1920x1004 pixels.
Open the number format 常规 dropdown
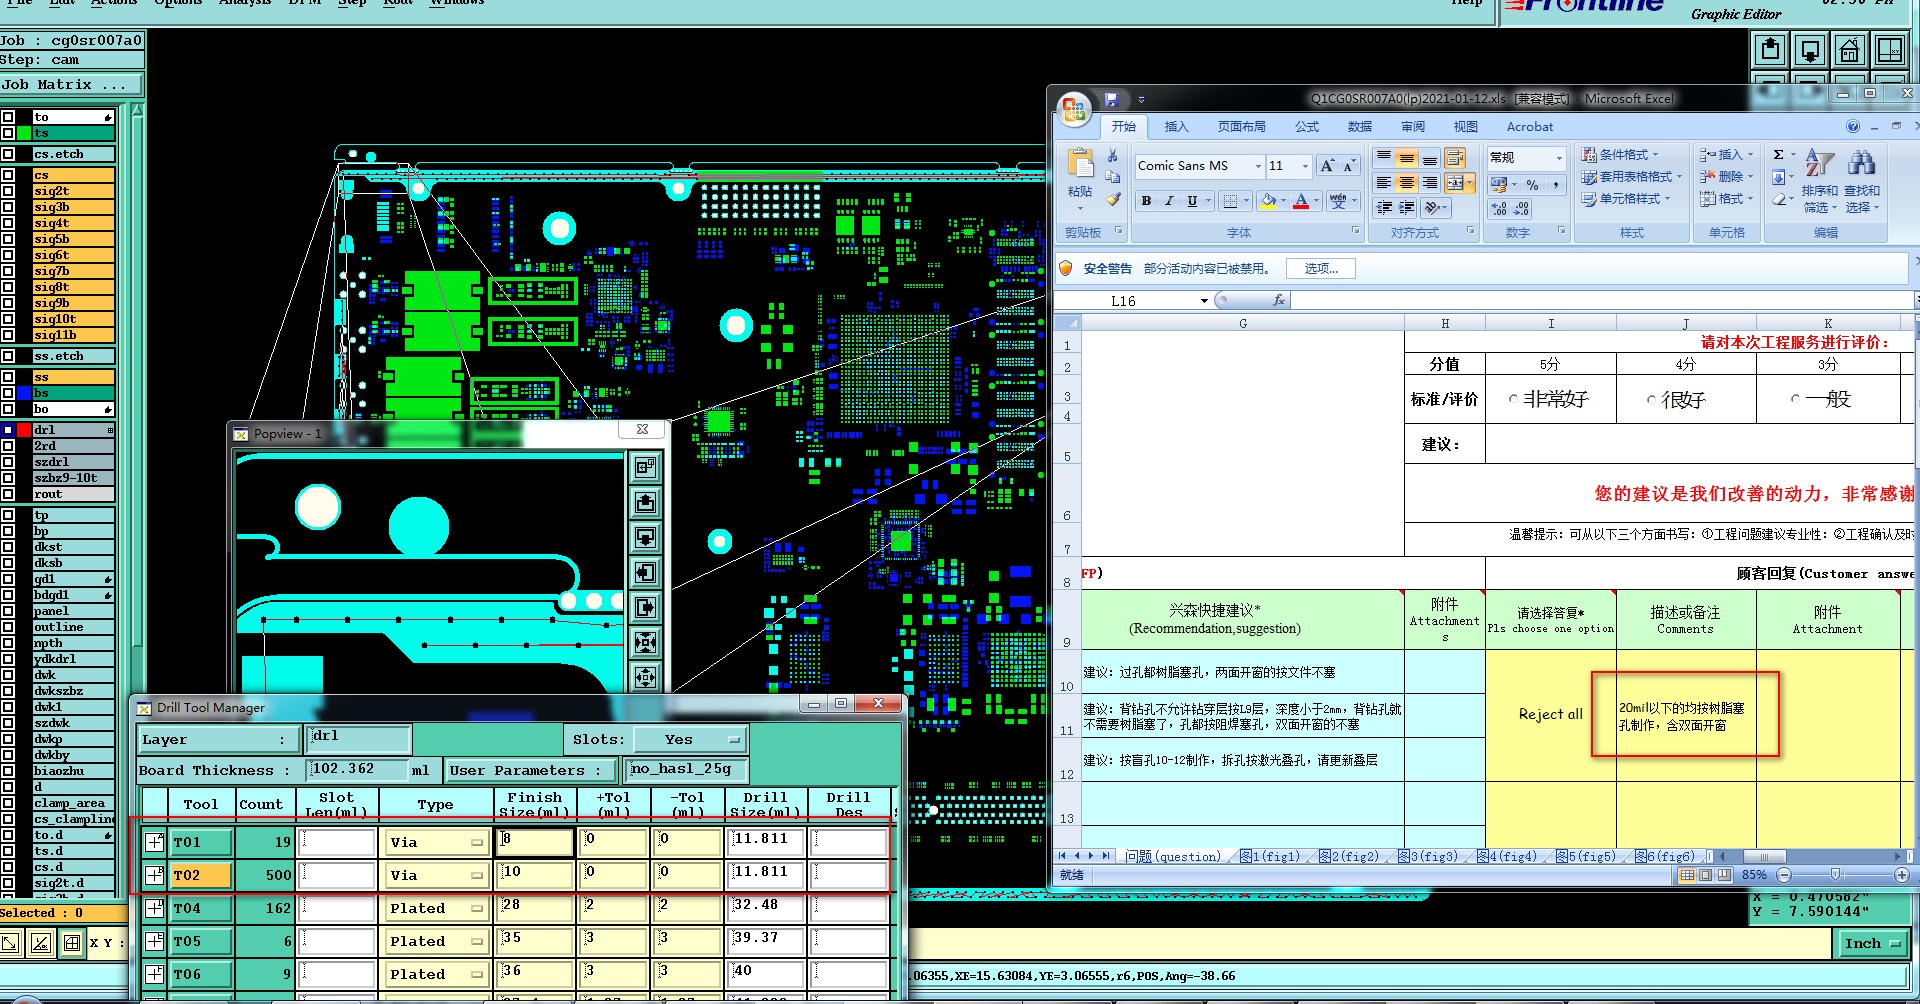[1558, 158]
